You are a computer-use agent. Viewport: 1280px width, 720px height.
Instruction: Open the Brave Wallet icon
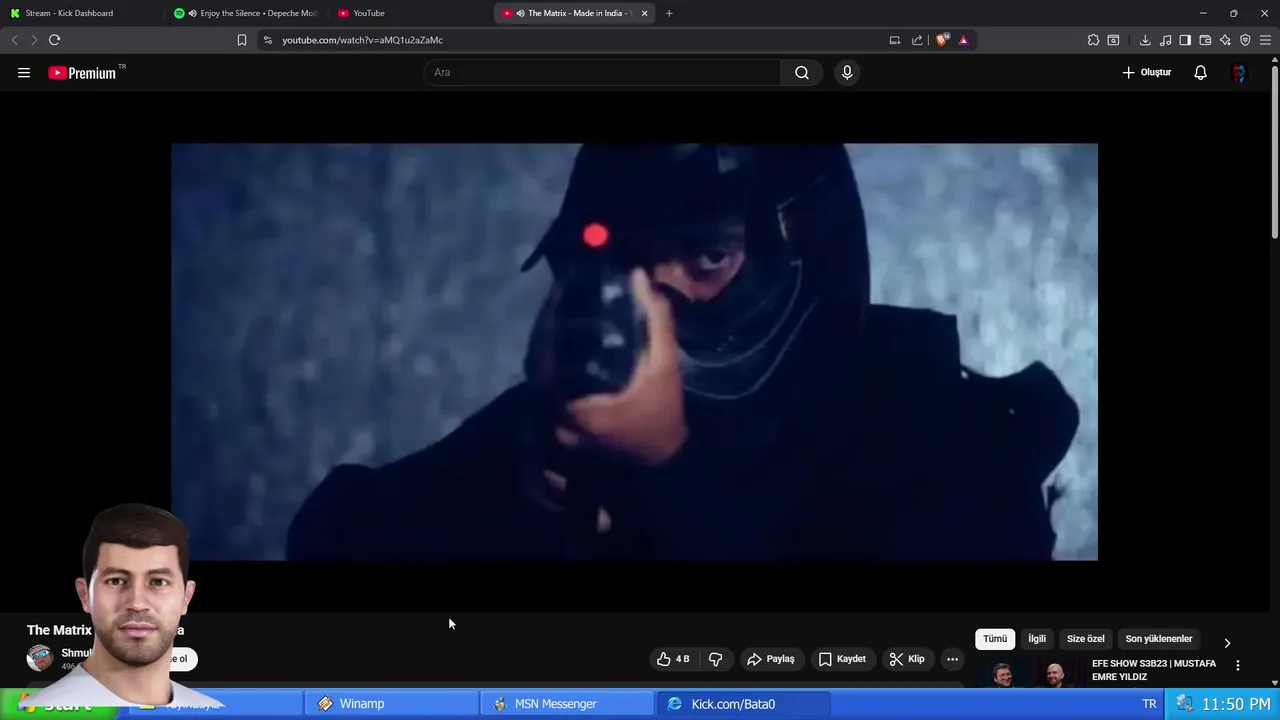pos(1205,40)
